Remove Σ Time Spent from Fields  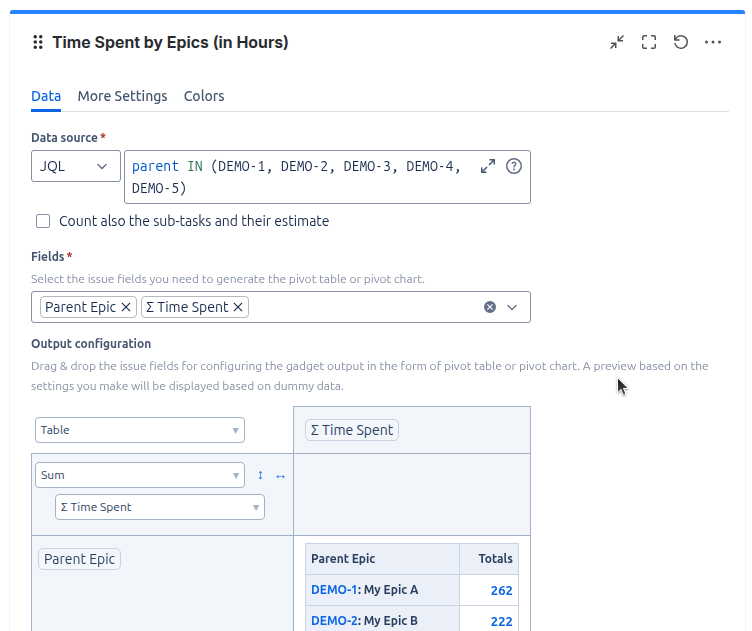pos(238,307)
